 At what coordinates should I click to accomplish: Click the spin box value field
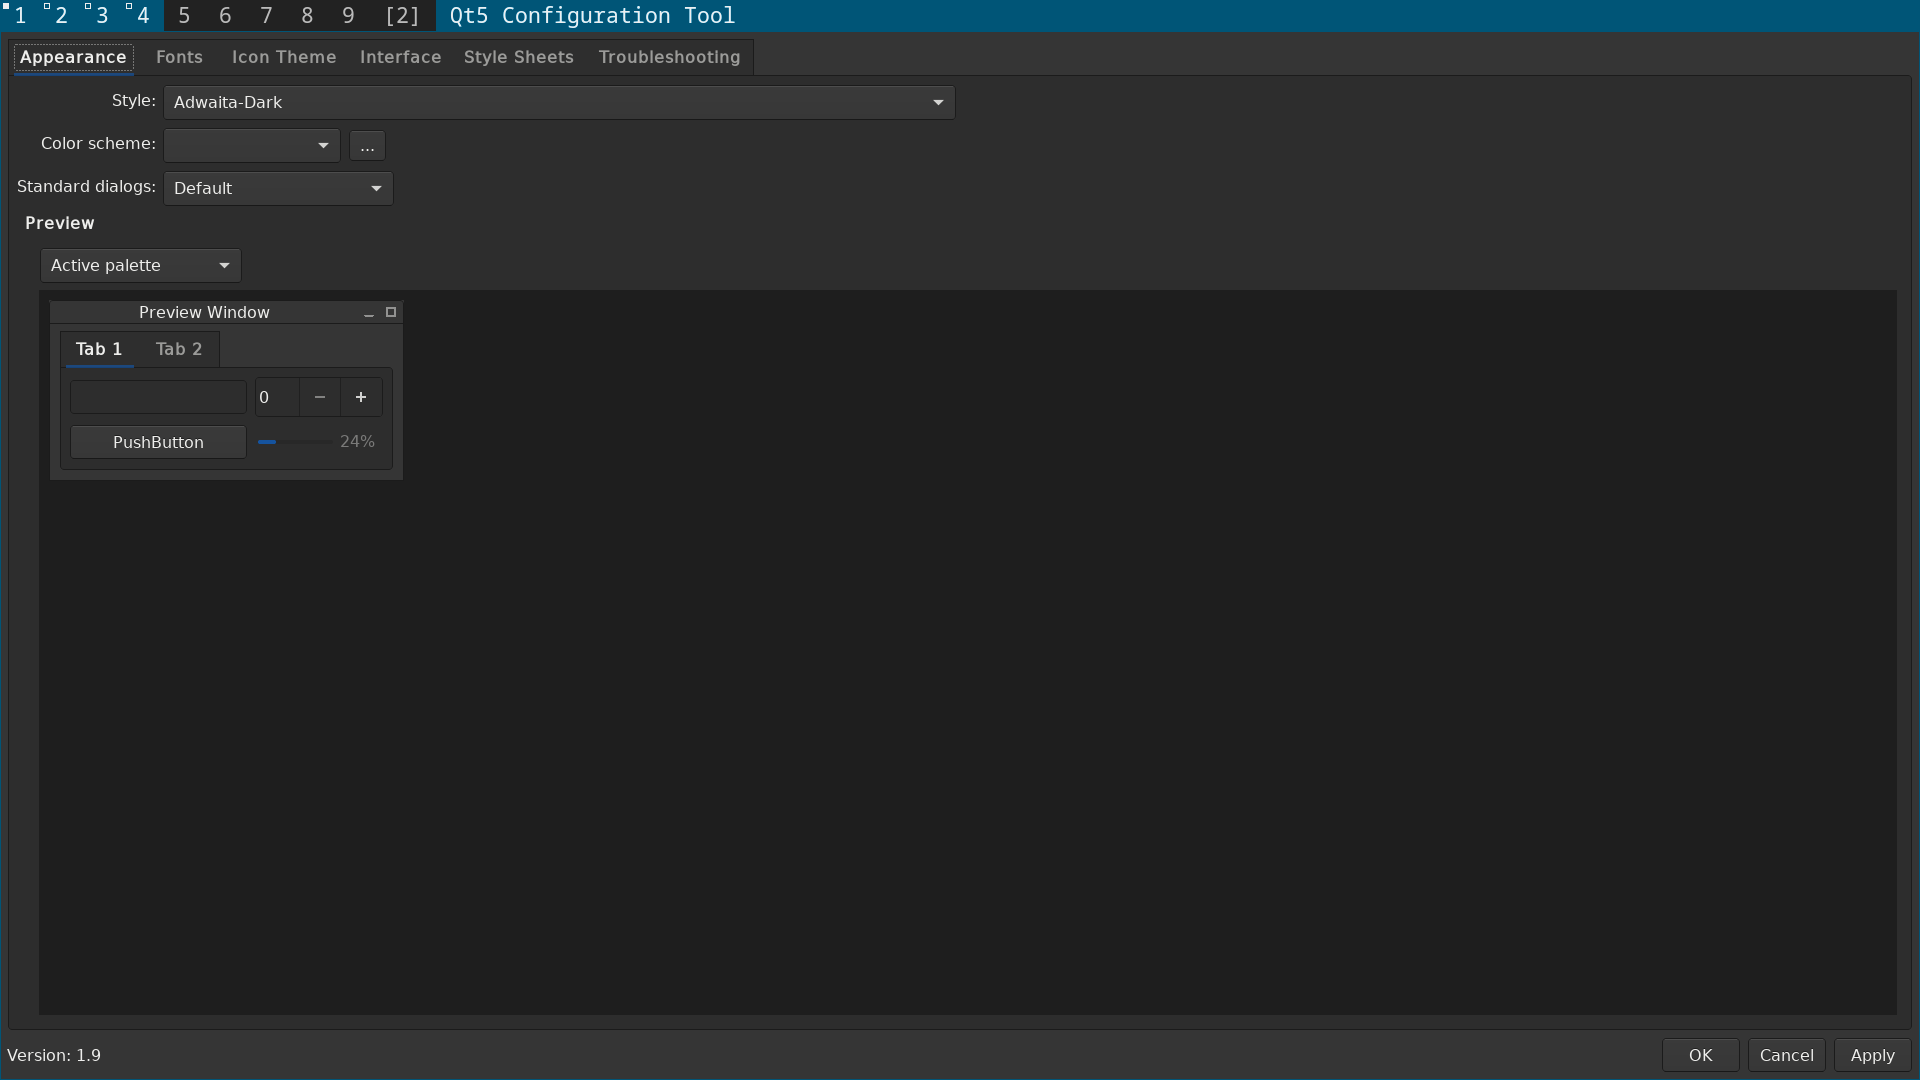point(277,397)
